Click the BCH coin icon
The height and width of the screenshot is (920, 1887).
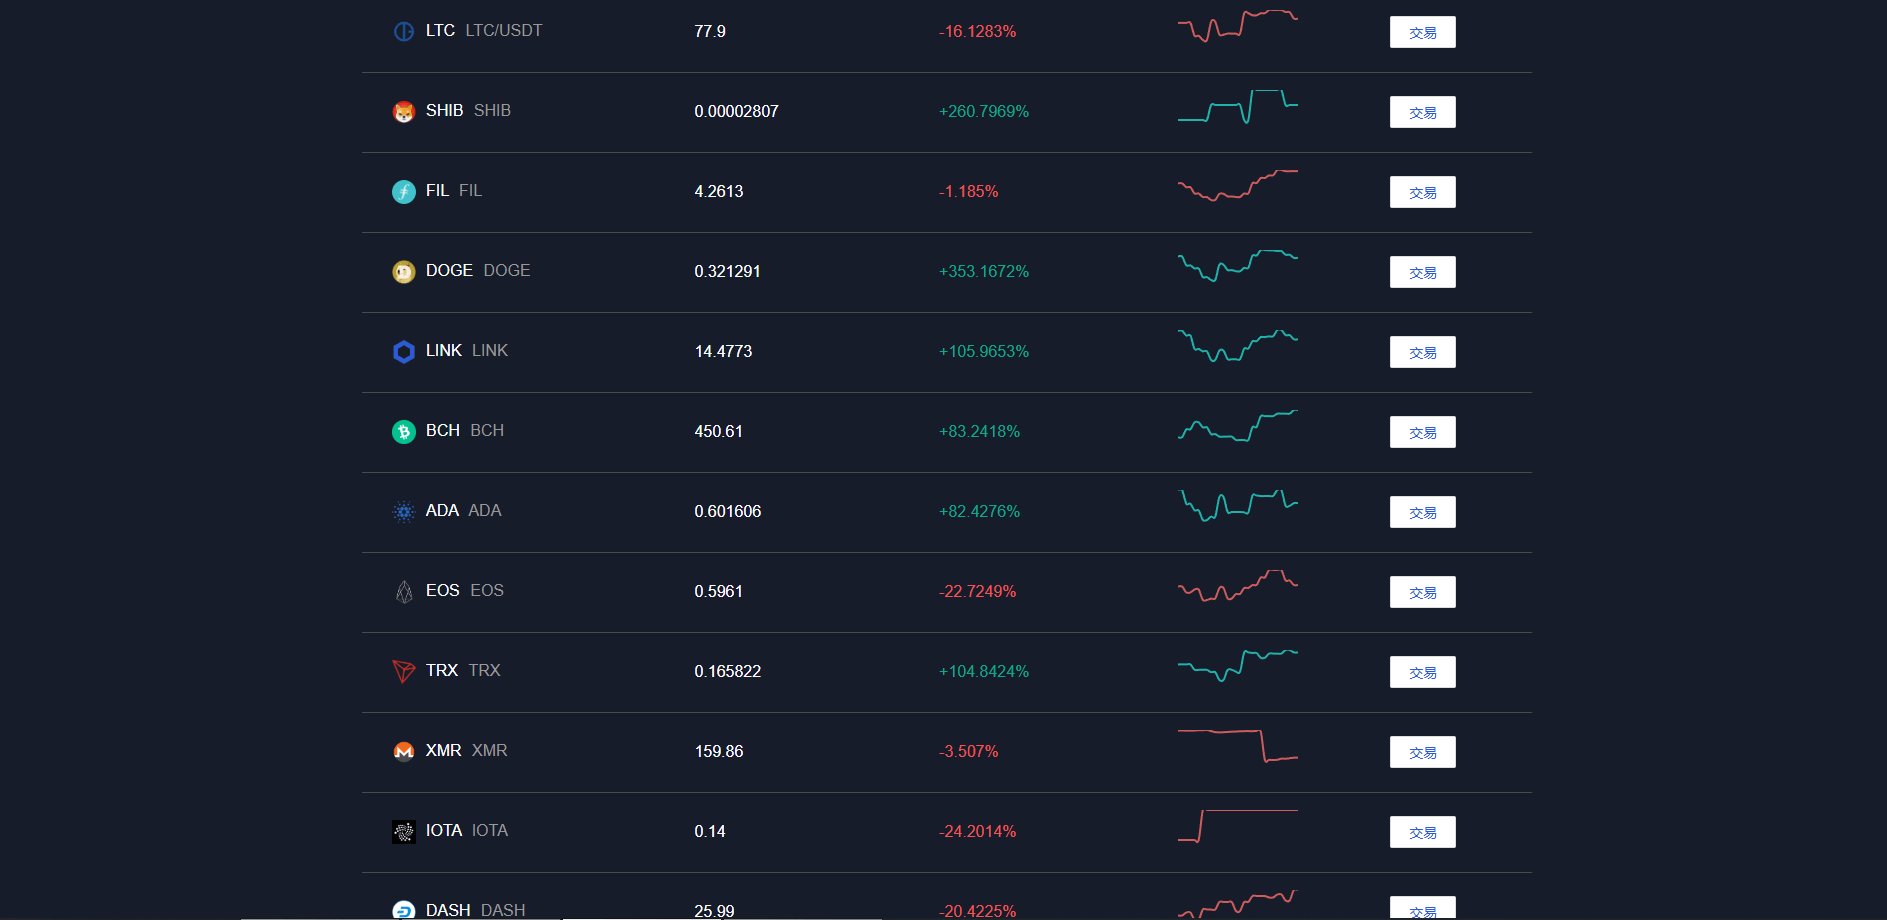point(404,432)
